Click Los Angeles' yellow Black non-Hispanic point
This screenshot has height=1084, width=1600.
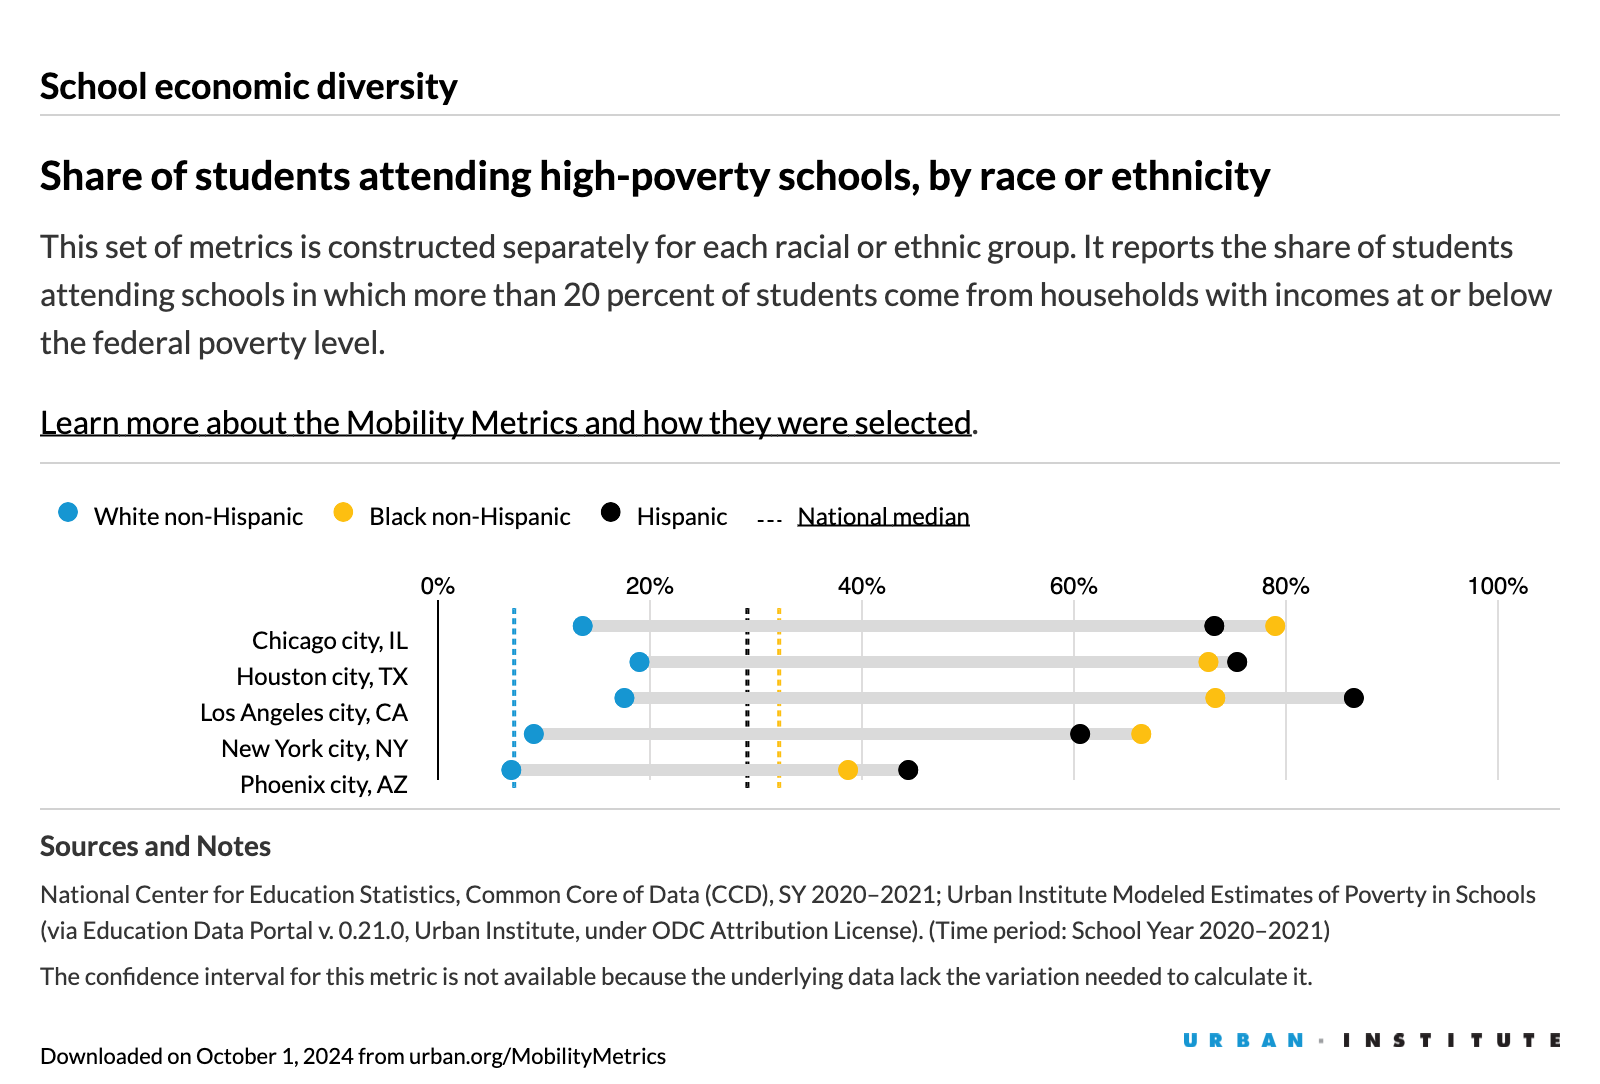pyautogui.click(x=1215, y=698)
